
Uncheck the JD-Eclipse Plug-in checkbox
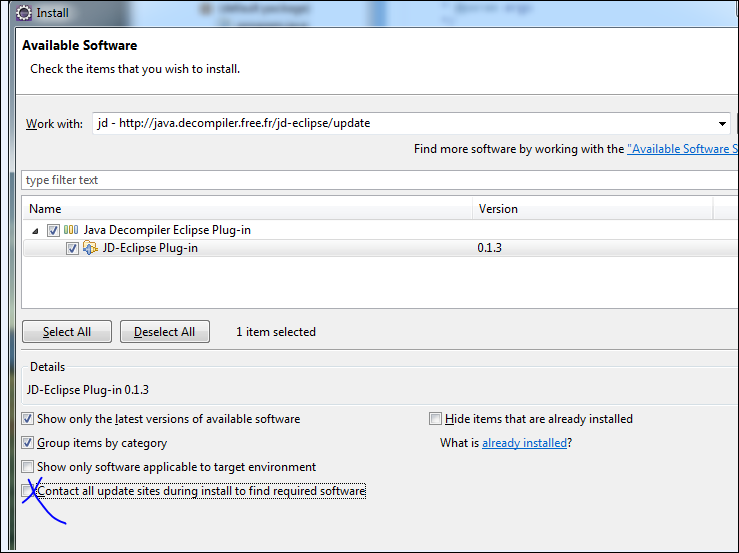(72, 248)
